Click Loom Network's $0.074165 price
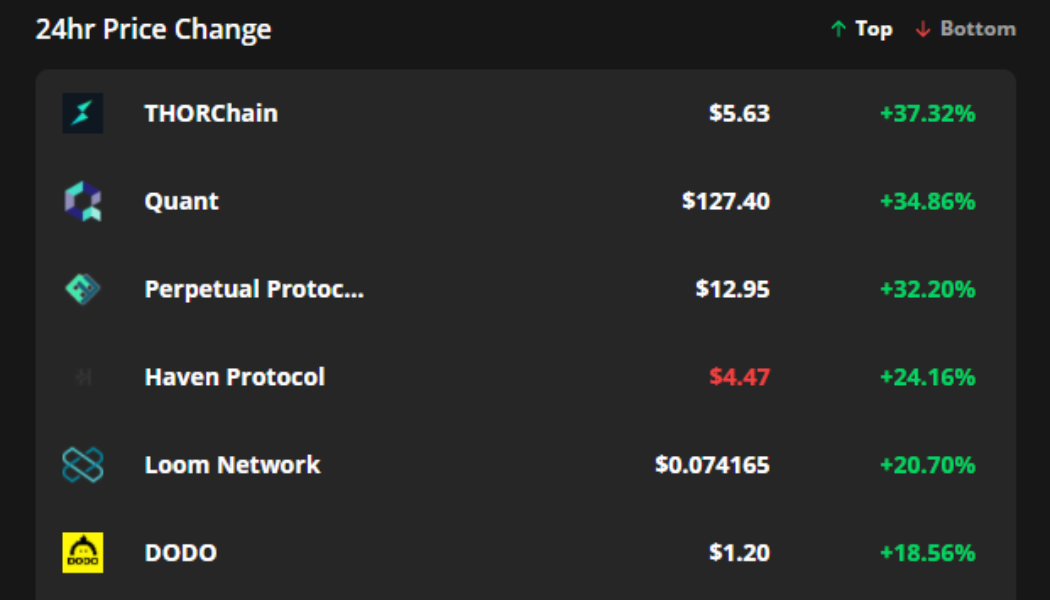 coord(713,465)
